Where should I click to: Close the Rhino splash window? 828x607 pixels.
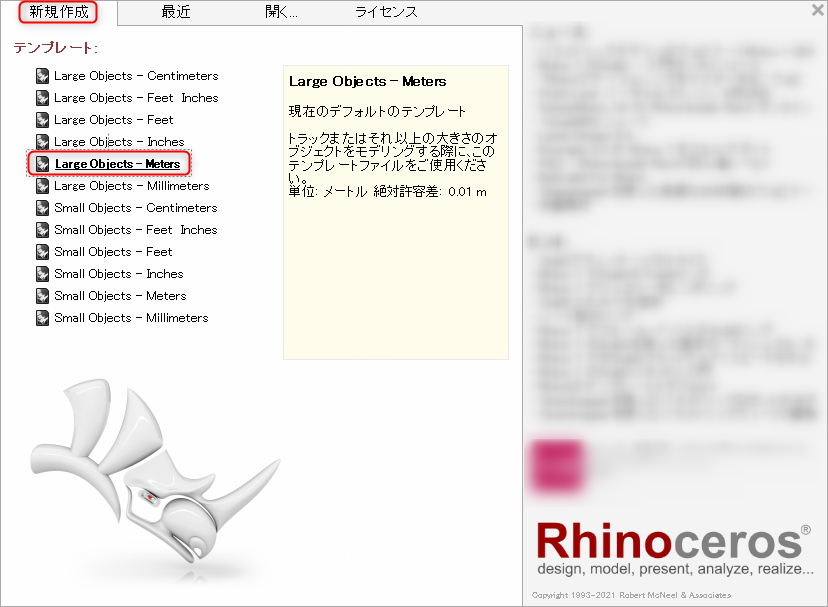tap(817, 10)
